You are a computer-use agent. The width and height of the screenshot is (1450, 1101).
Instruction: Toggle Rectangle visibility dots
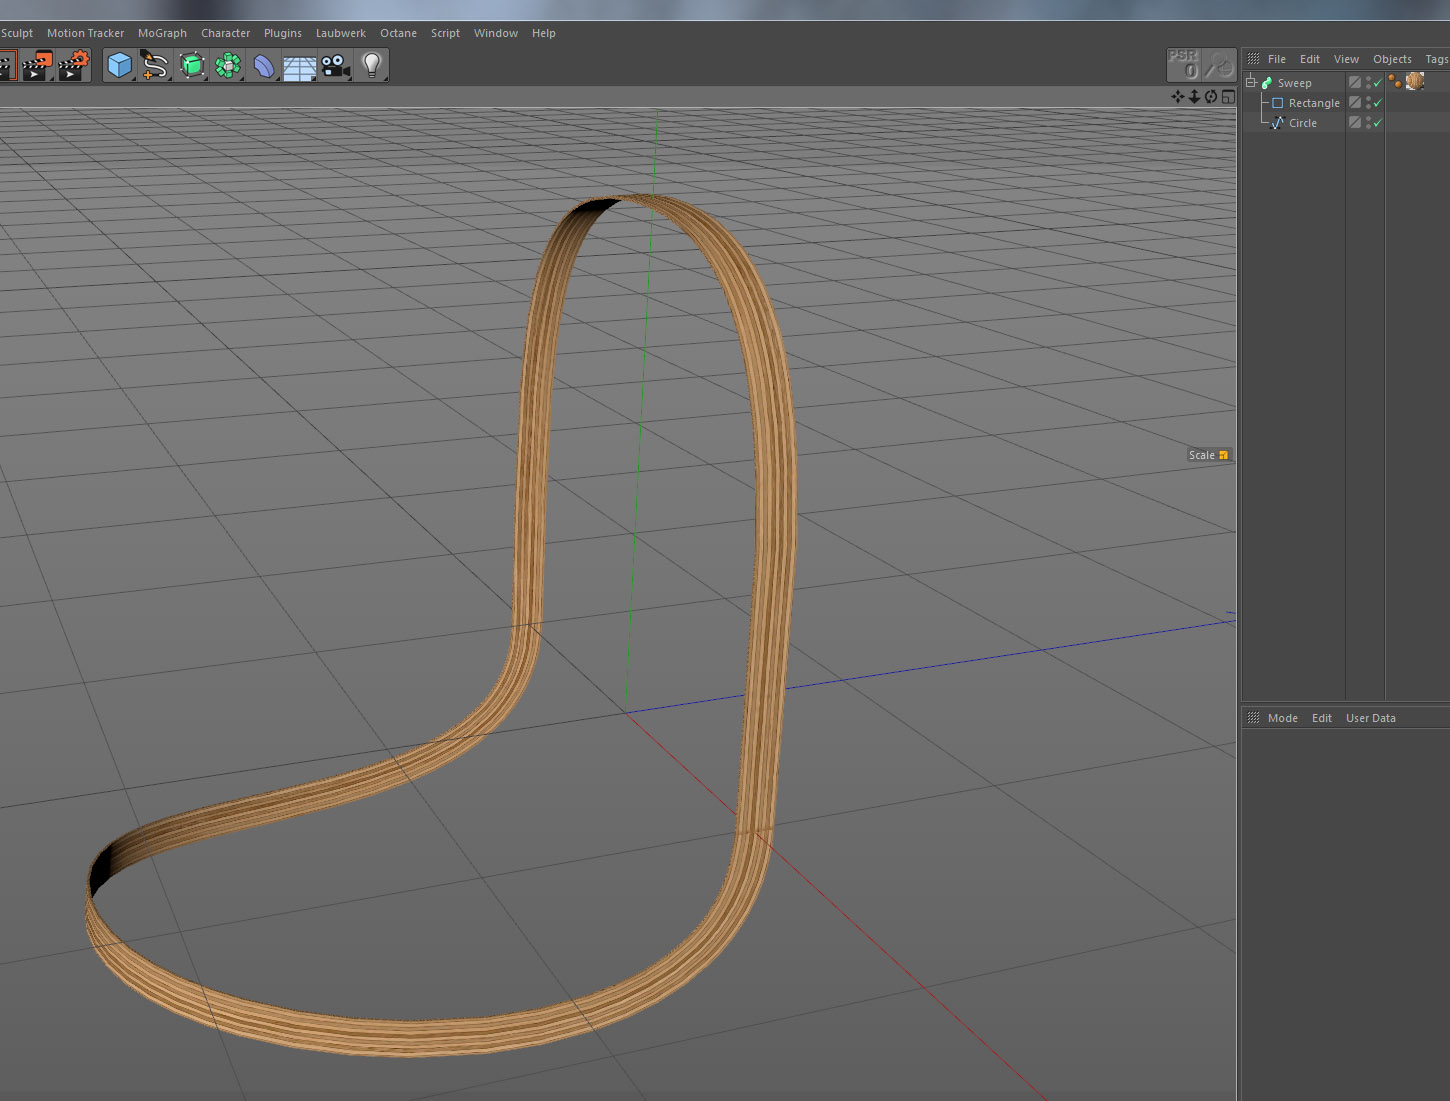pos(1368,103)
